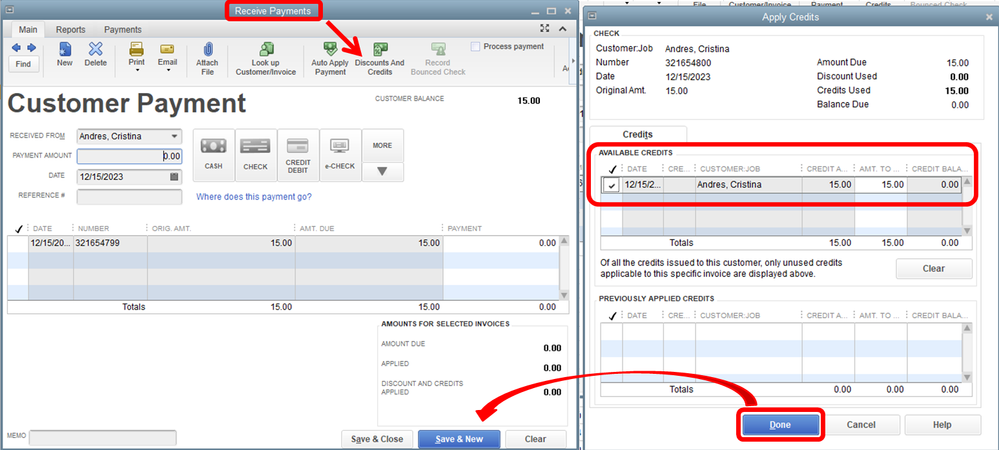Click Help in Apply Credits

click(x=942, y=425)
